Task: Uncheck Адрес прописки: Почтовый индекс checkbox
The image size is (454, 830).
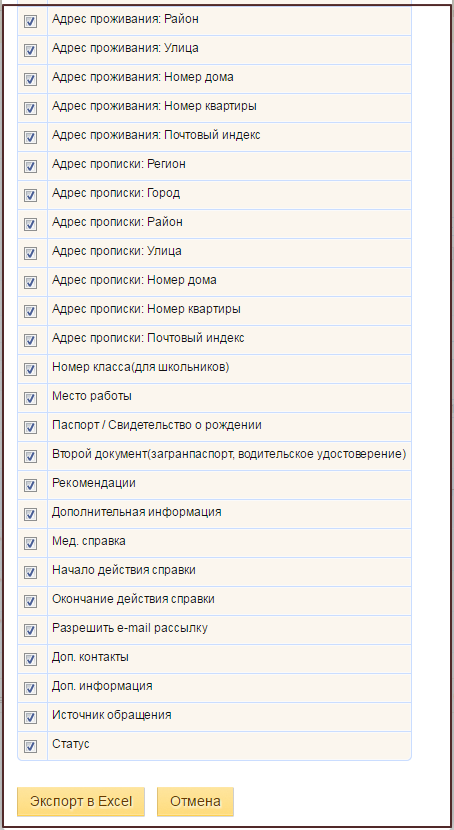Action: click(31, 340)
